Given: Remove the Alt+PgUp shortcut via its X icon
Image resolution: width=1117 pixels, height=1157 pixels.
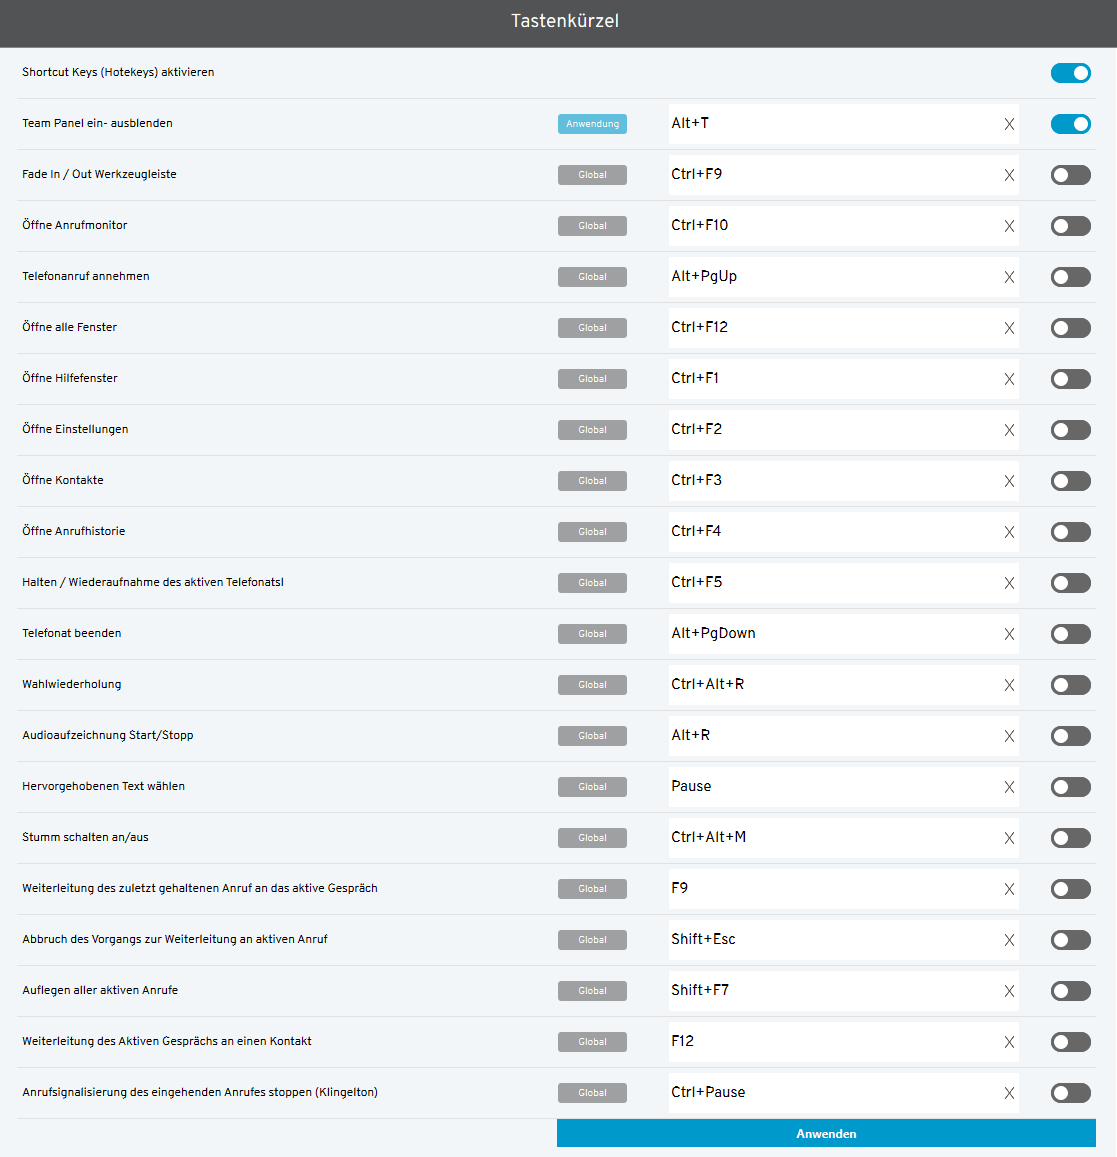Looking at the screenshot, I should coord(1009,277).
